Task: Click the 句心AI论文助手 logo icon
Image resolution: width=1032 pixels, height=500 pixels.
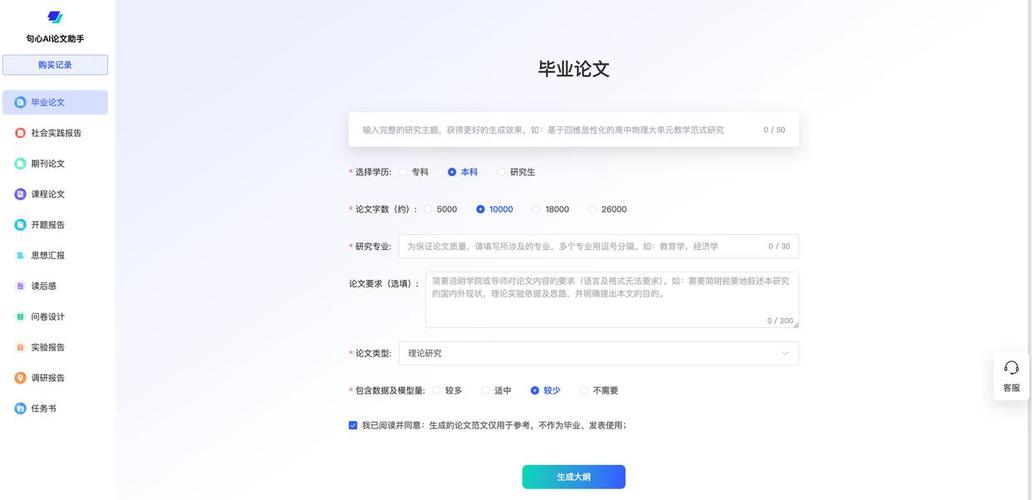Action: pyautogui.click(x=55, y=18)
